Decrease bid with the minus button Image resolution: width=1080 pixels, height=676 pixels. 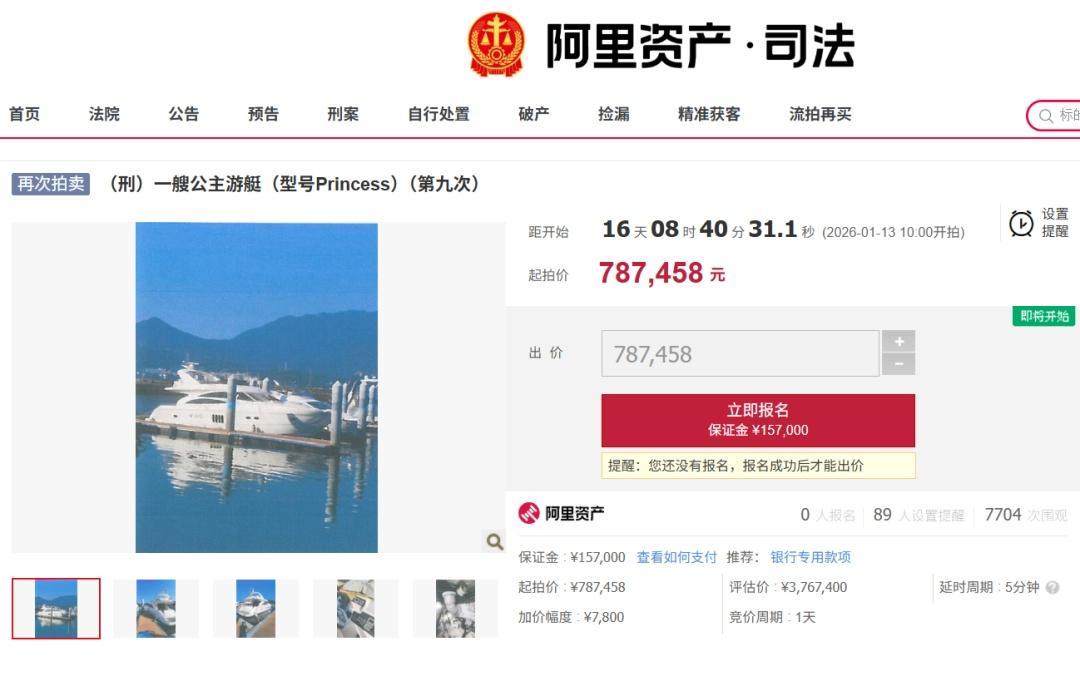point(899,365)
